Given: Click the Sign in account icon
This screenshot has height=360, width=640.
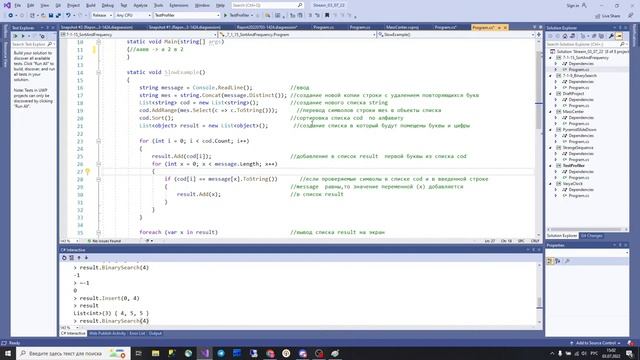Looking at the screenshot, I should 584,5.
